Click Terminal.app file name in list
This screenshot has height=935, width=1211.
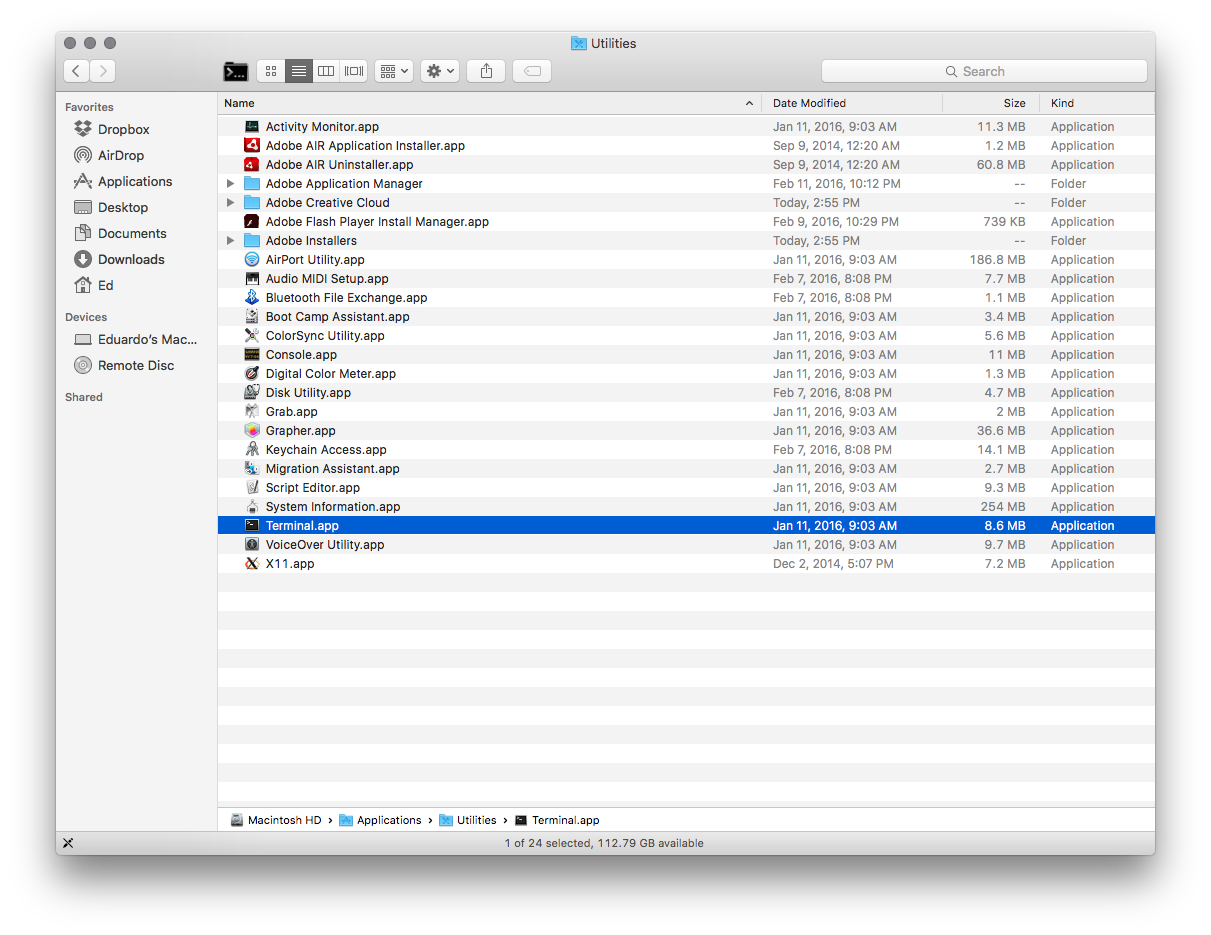point(302,526)
